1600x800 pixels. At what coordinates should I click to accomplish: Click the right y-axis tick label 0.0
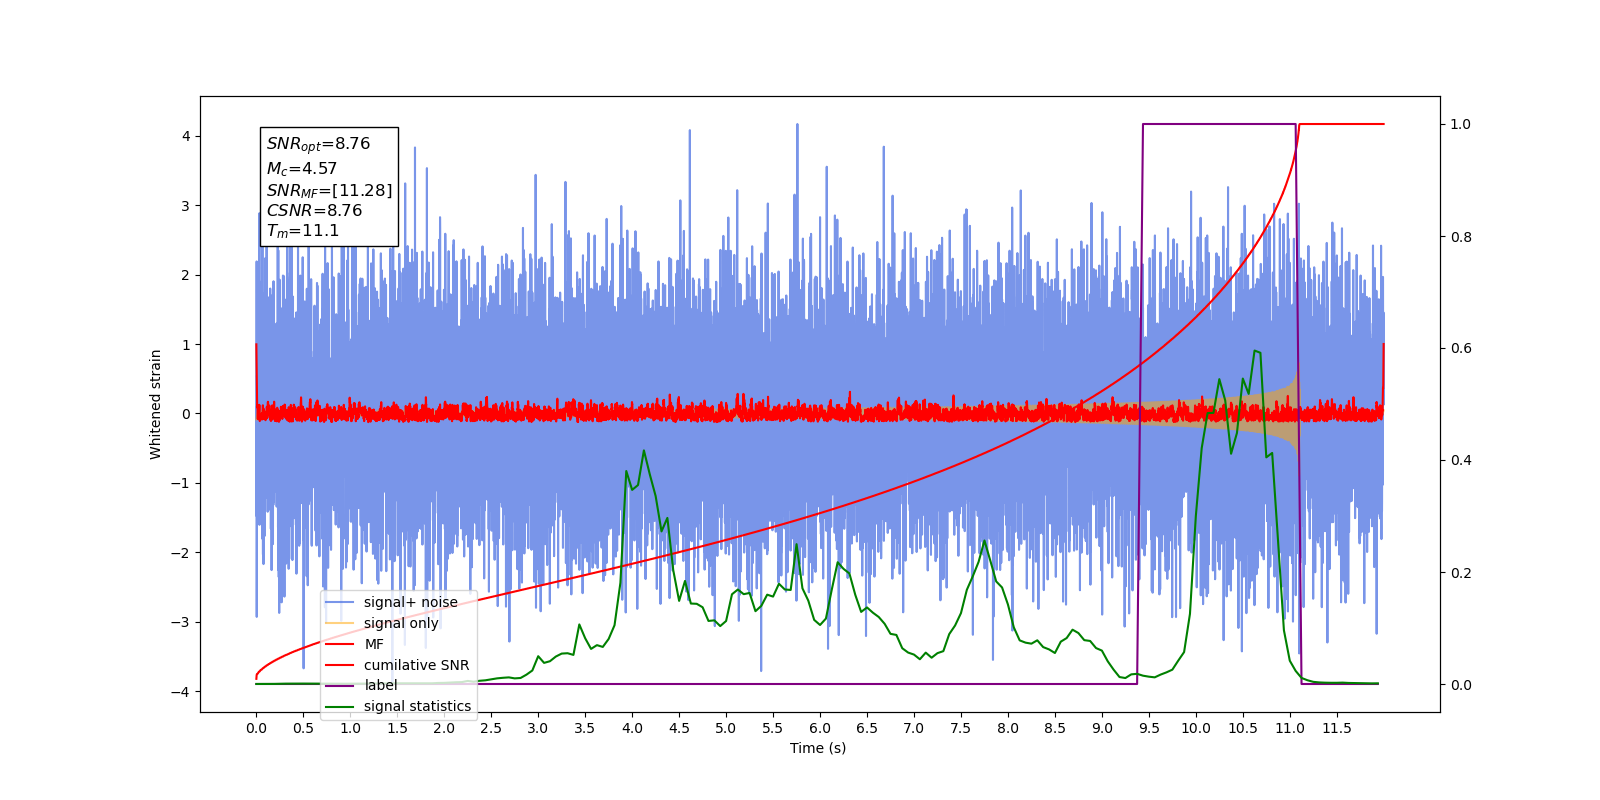coord(1461,685)
